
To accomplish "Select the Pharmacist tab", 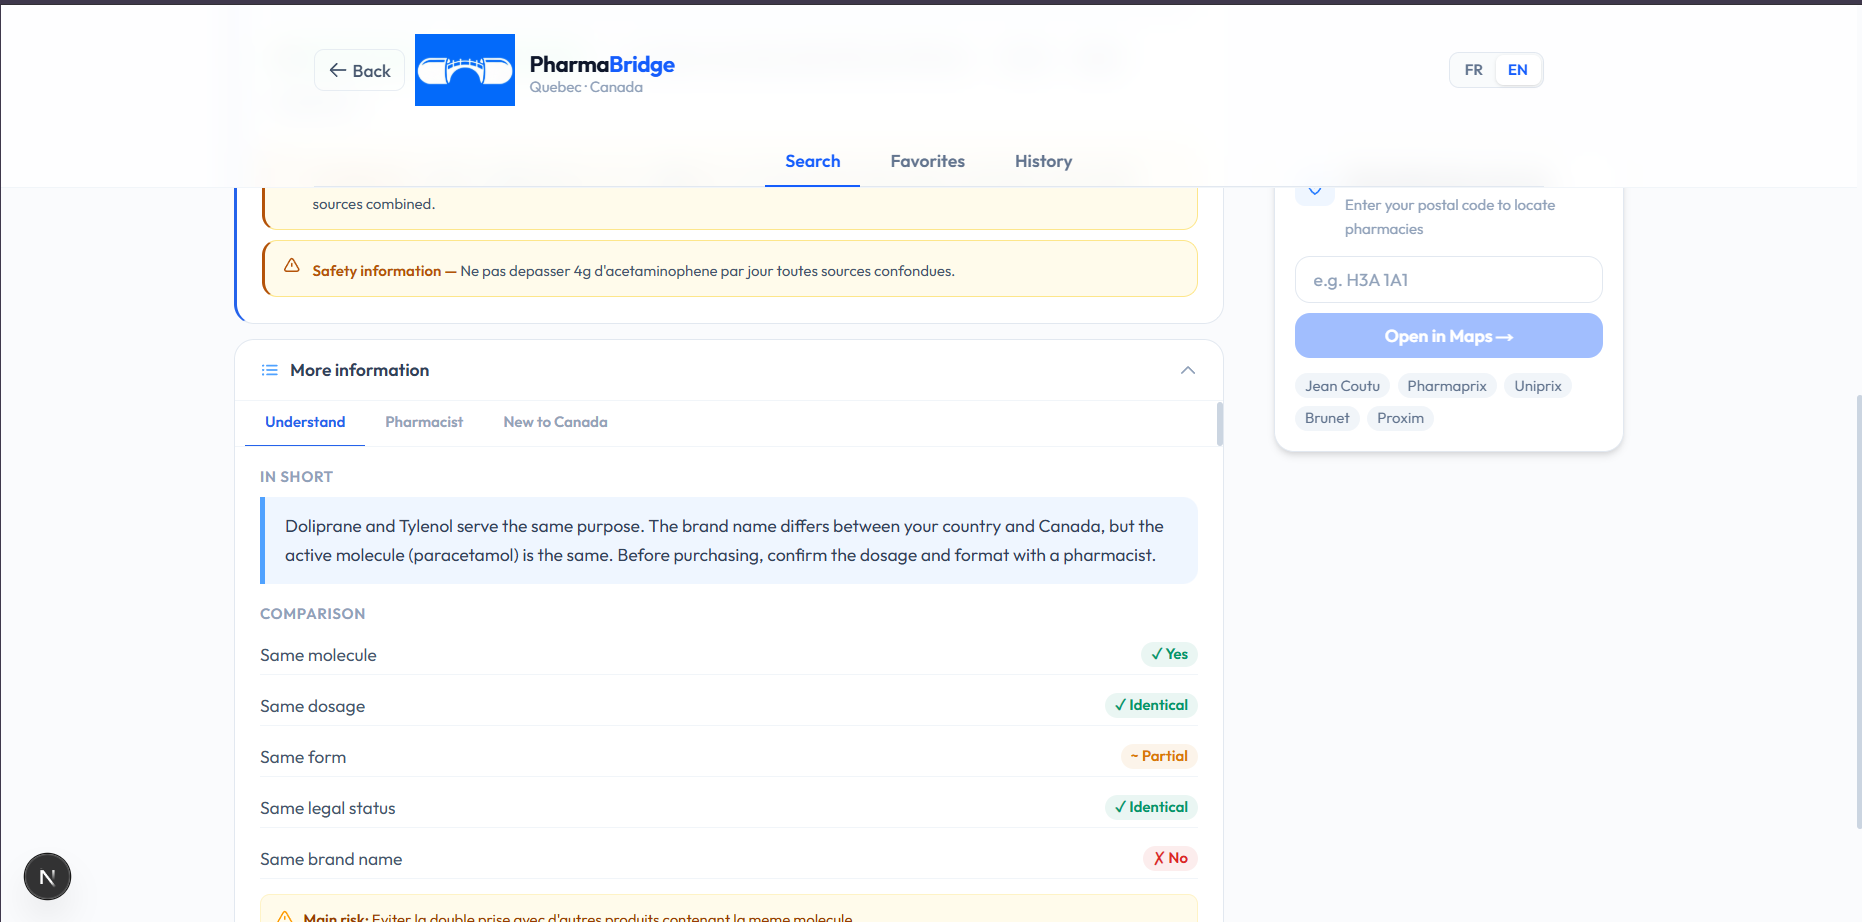I will coord(424,422).
